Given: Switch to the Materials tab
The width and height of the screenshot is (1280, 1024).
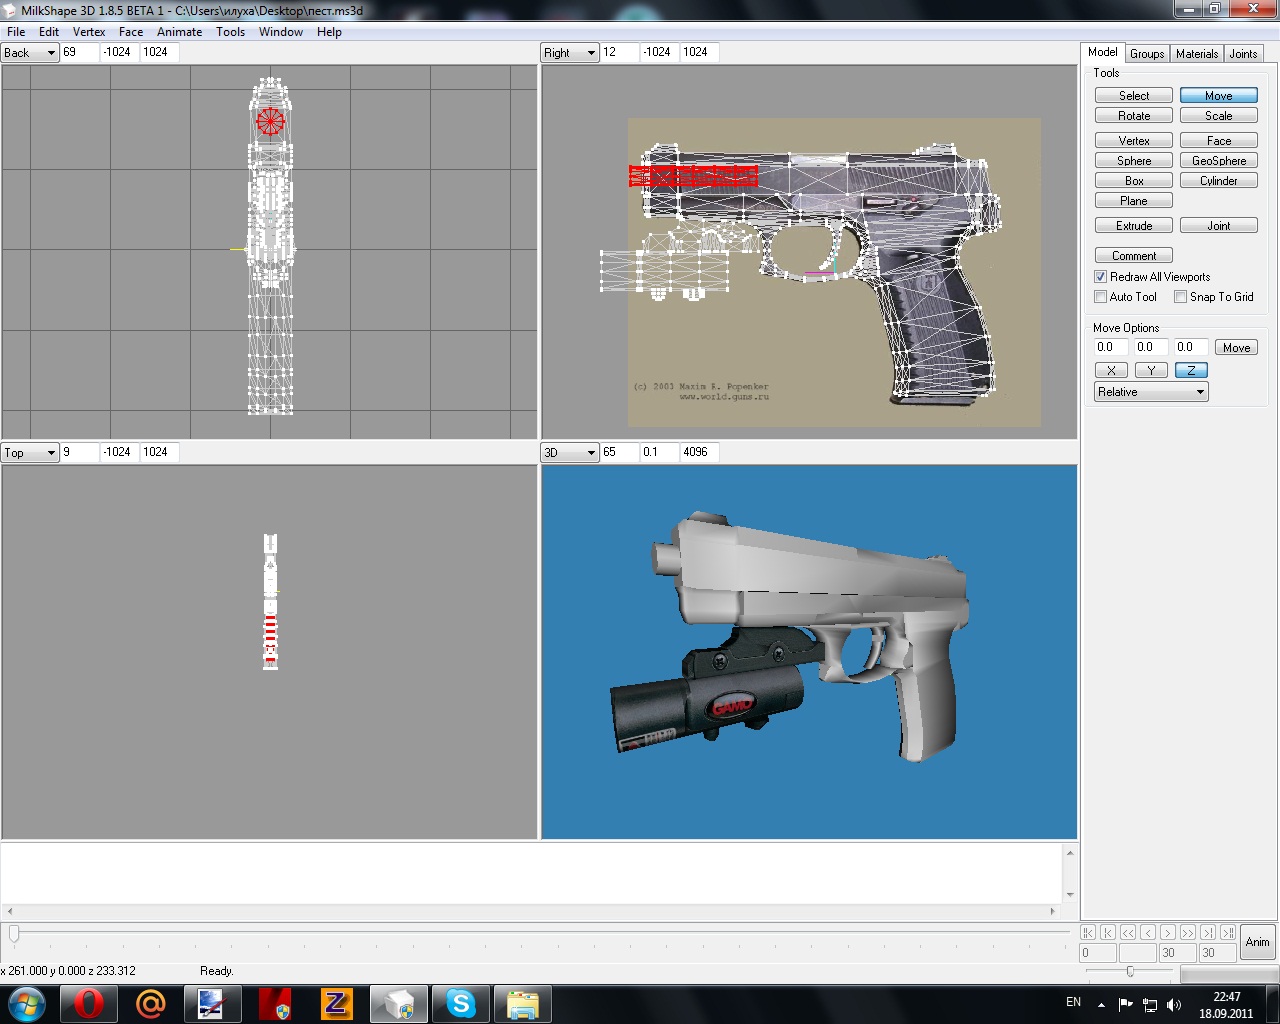Looking at the screenshot, I should coord(1196,54).
